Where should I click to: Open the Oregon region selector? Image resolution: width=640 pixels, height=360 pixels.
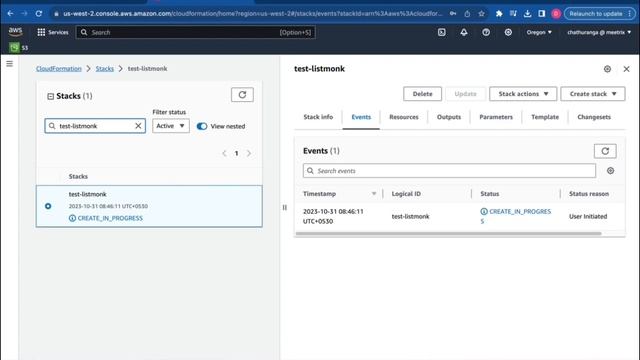point(539,32)
